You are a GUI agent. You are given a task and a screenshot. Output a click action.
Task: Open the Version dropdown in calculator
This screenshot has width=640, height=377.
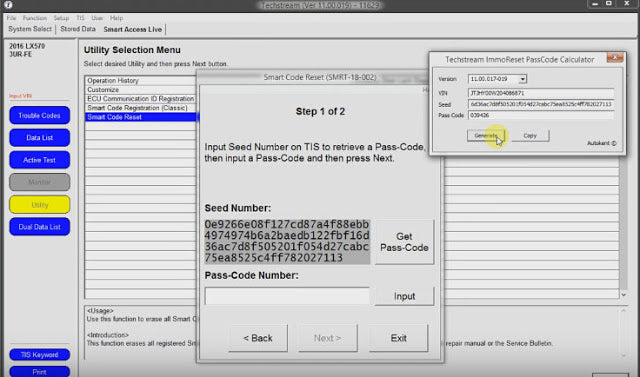(523, 79)
